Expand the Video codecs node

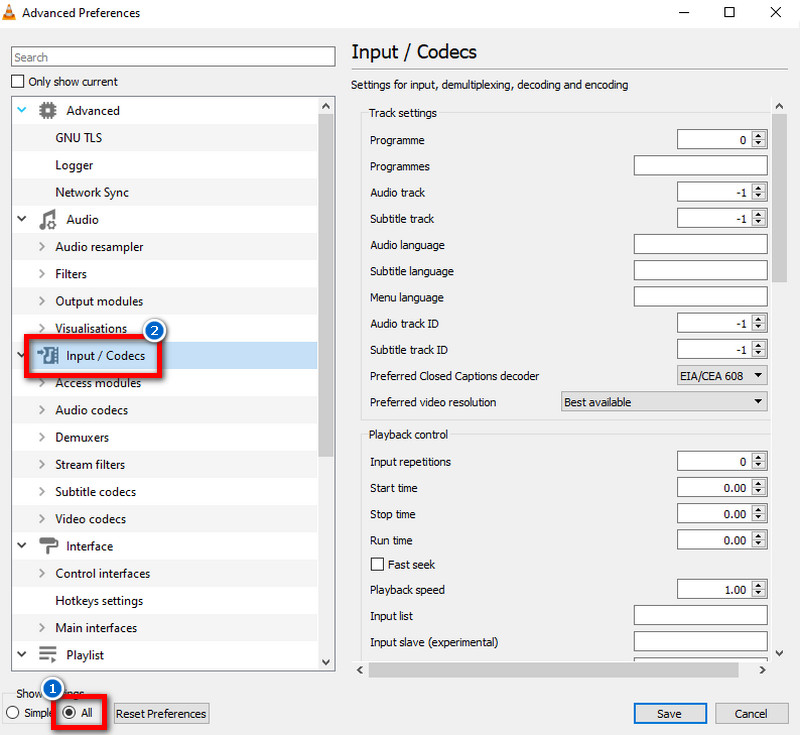tap(42, 519)
